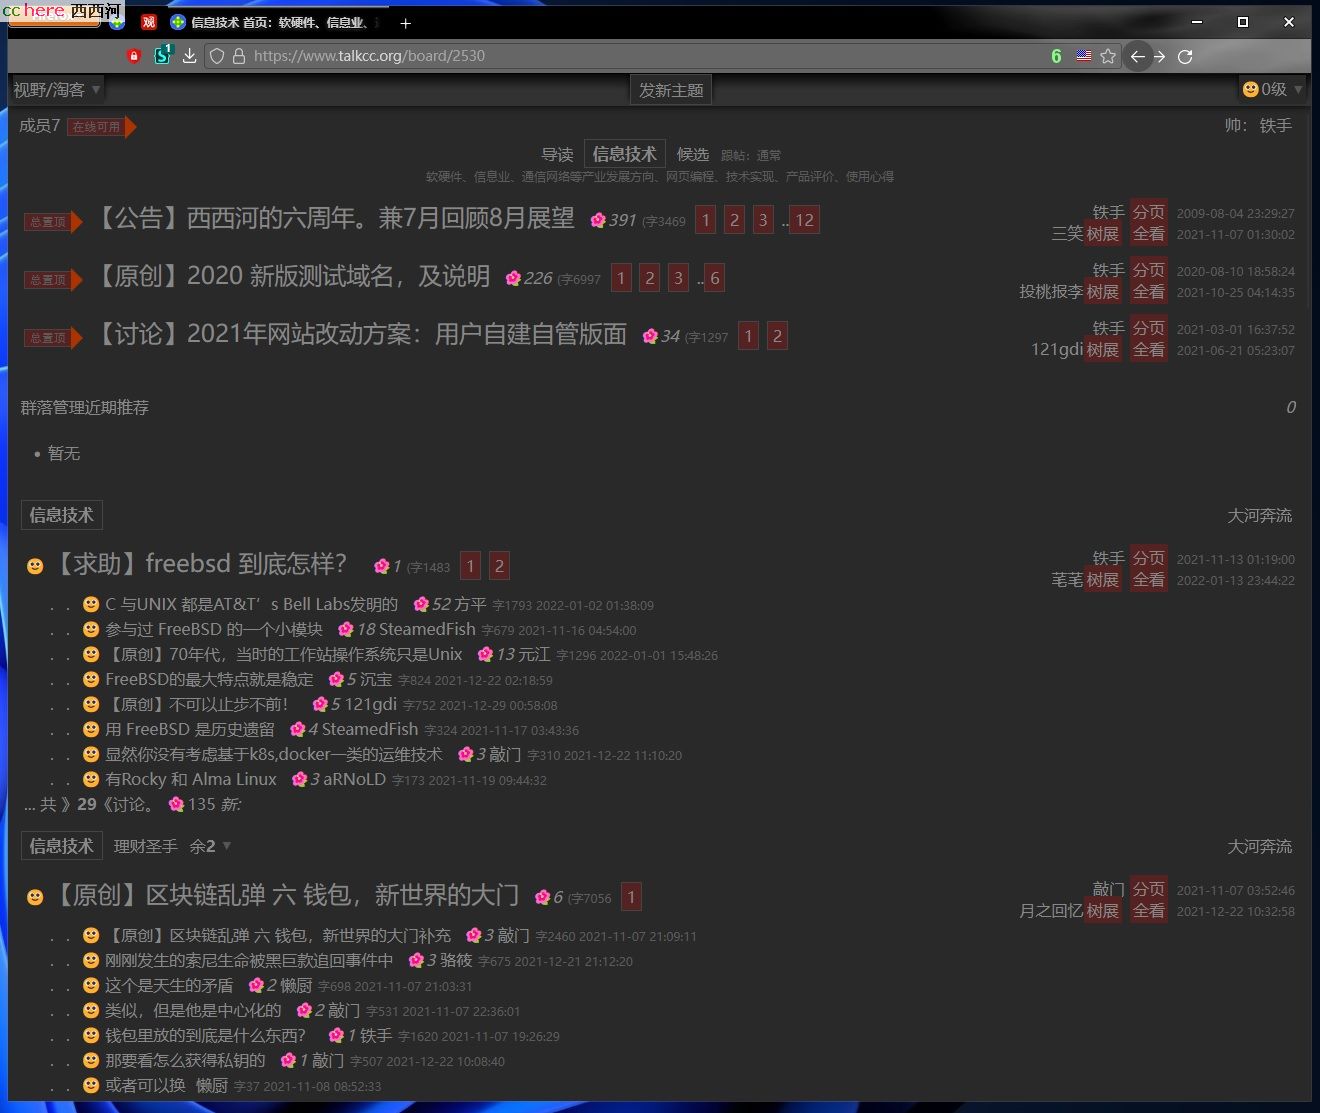Go to page 2 of 六周年 thread

(x=734, y=220)
